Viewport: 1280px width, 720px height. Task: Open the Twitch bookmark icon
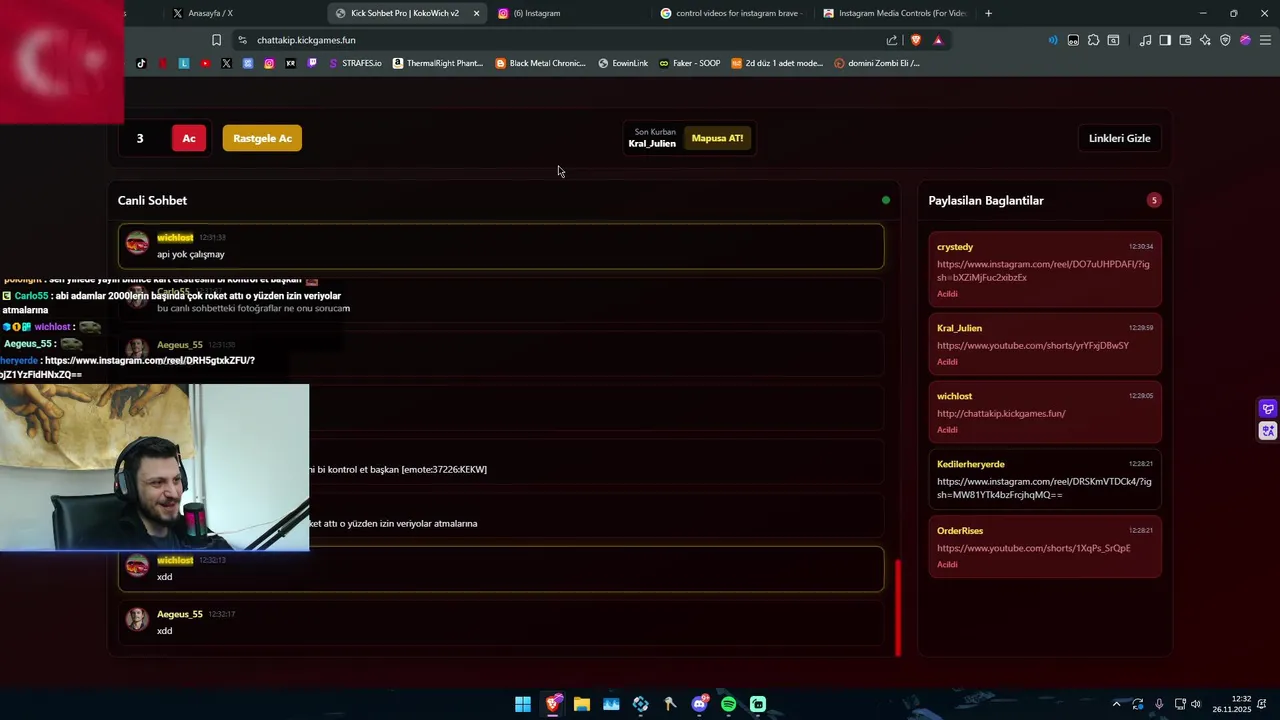[x=312, y=63]
